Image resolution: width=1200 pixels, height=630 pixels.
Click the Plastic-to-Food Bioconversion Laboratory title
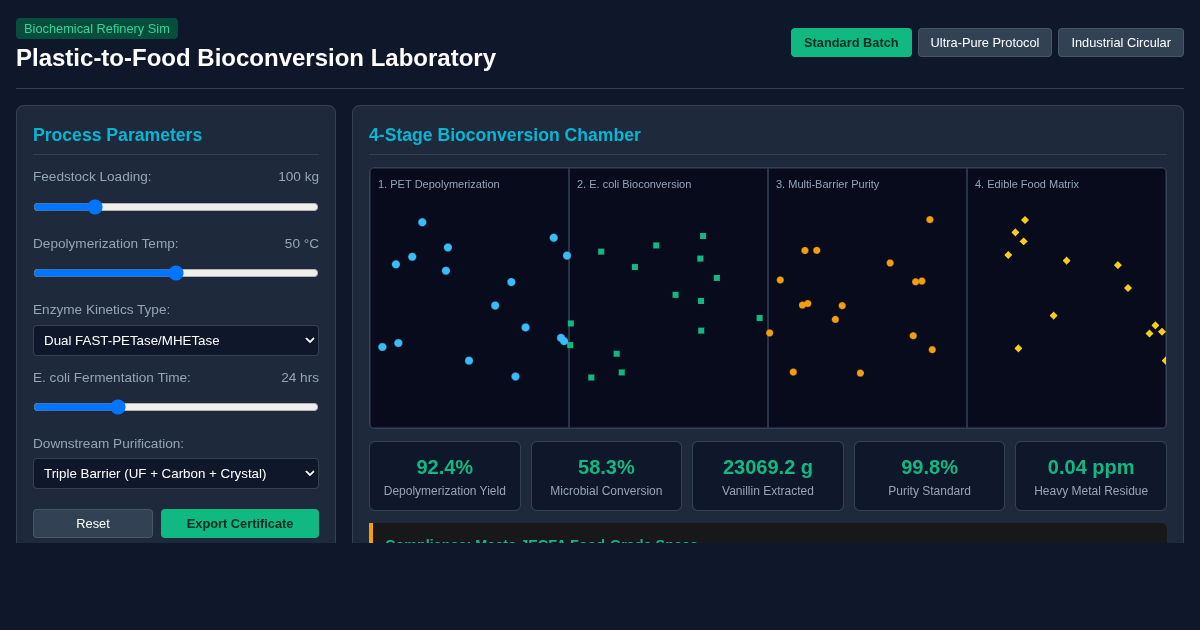256,58
